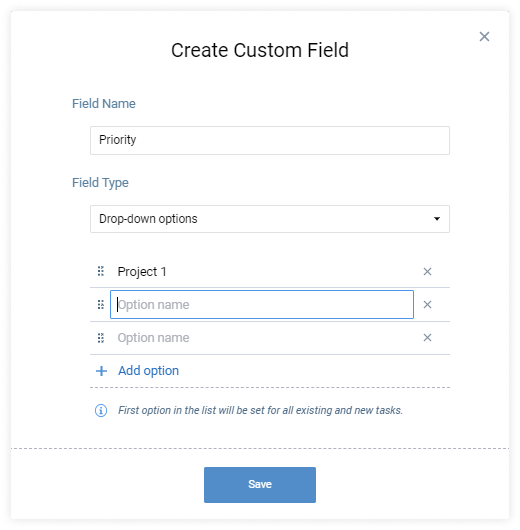Click the Field Type label
520x530 pixels.
pyautogui.click(x=100, y=183)
